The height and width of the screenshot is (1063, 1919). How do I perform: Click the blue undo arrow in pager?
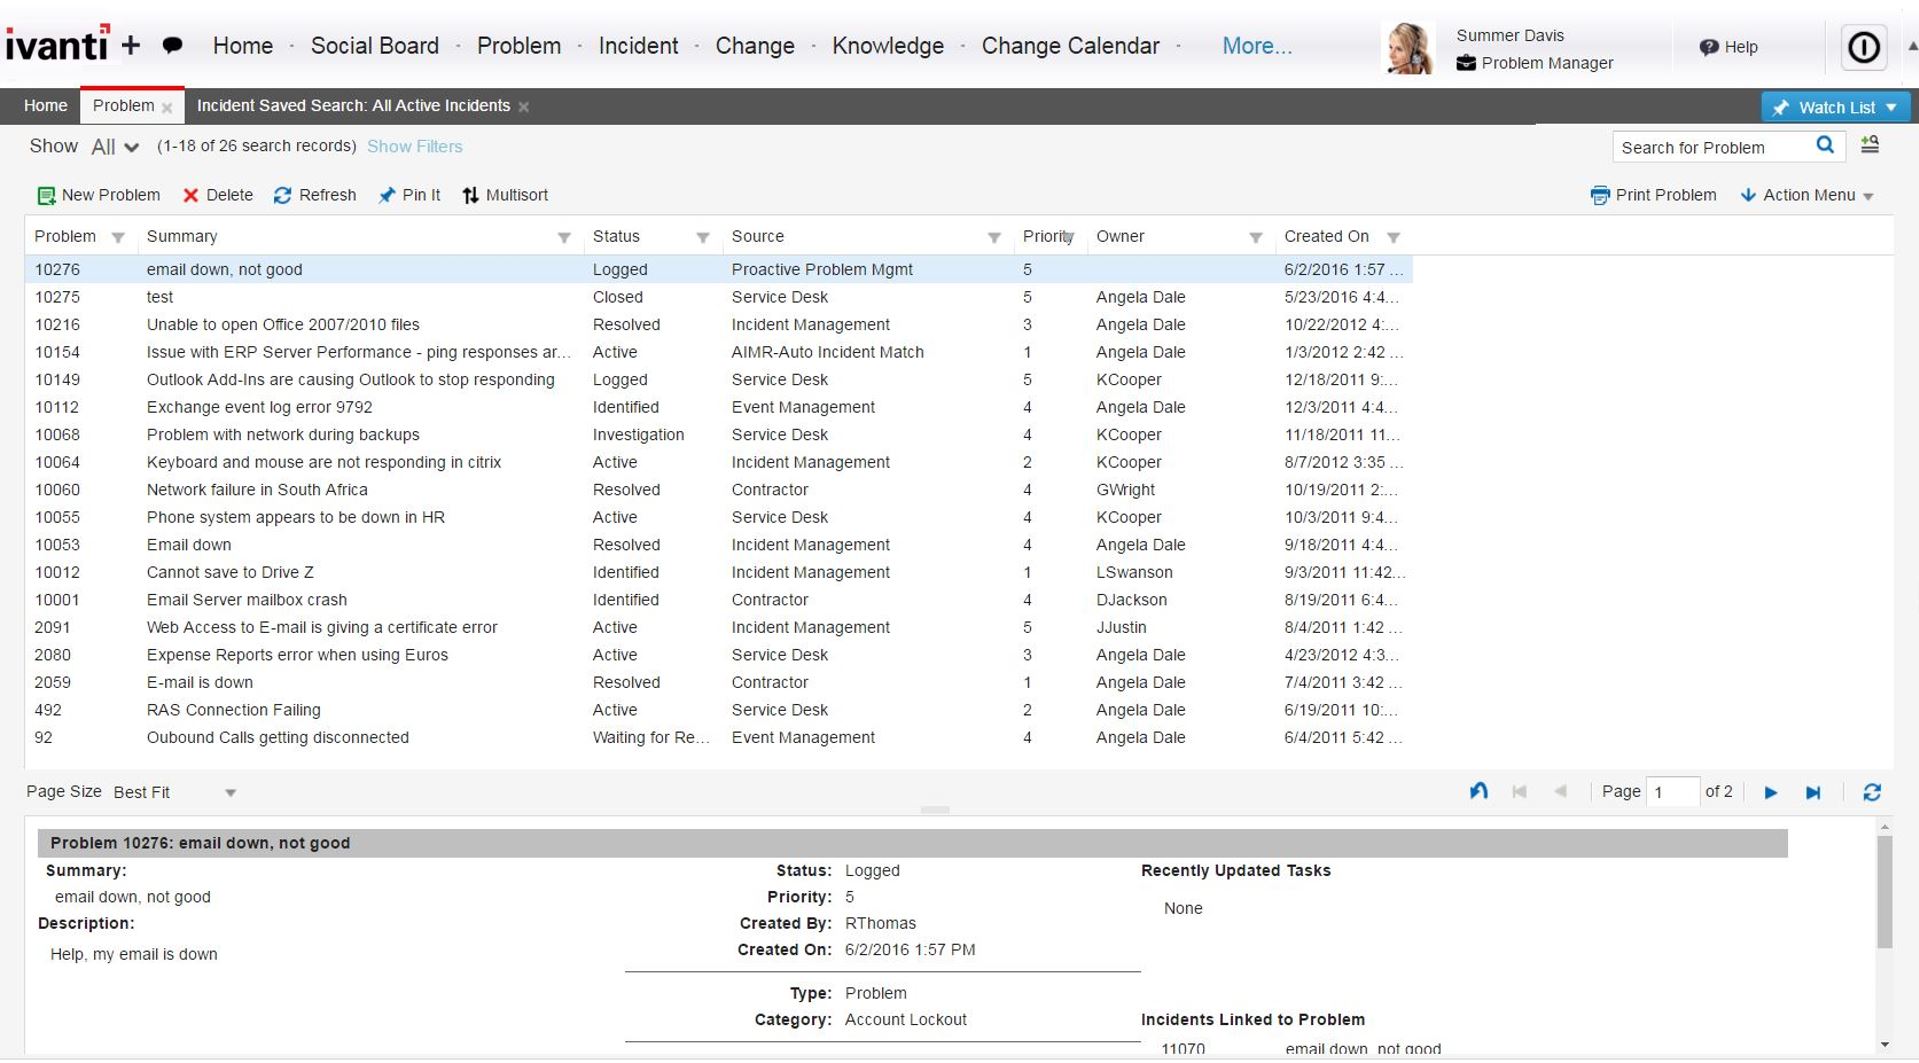click(1478, 791)
